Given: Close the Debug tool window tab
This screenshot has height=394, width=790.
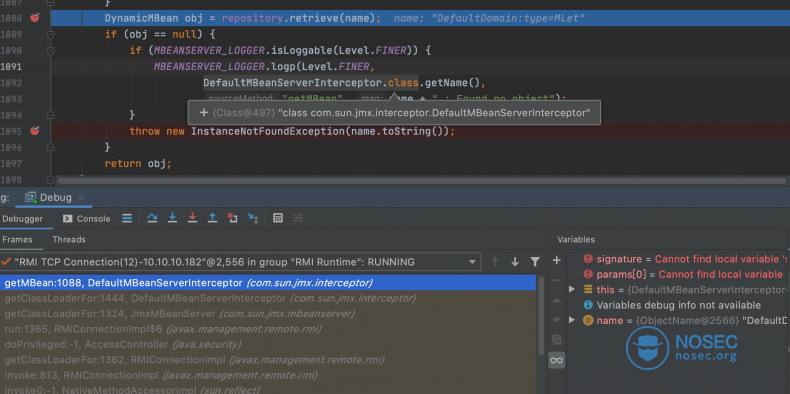Looking at the screenshot, I should click(x=81, y=198).
